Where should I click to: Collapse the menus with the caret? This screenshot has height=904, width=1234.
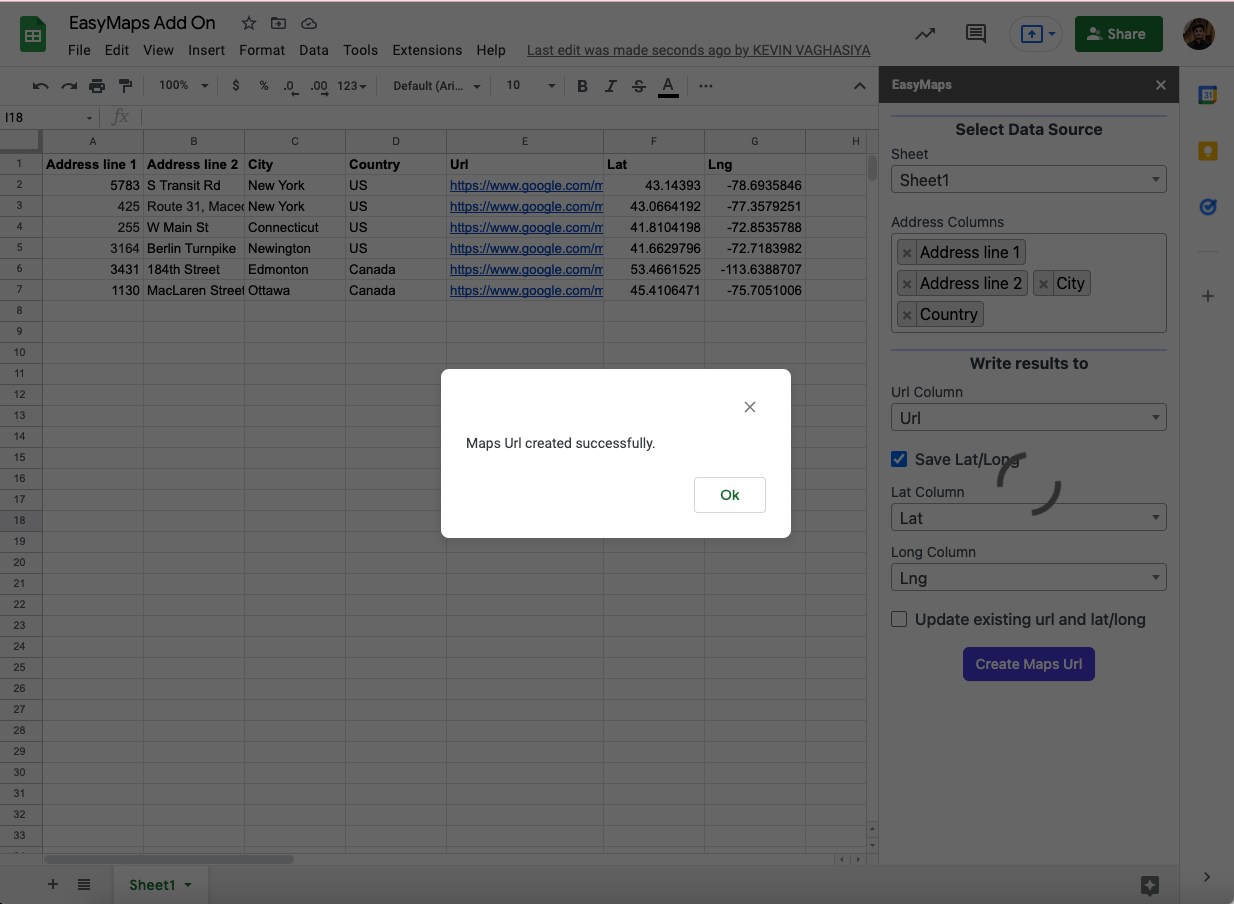[x=860, y=86]
